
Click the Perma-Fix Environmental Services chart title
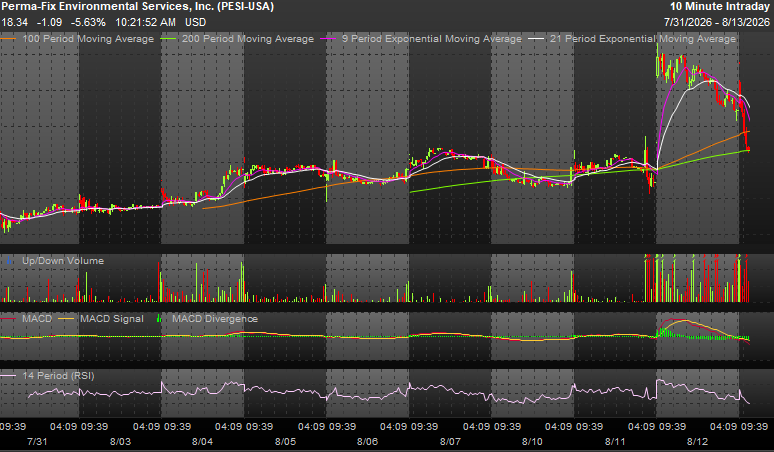[137, 6]
